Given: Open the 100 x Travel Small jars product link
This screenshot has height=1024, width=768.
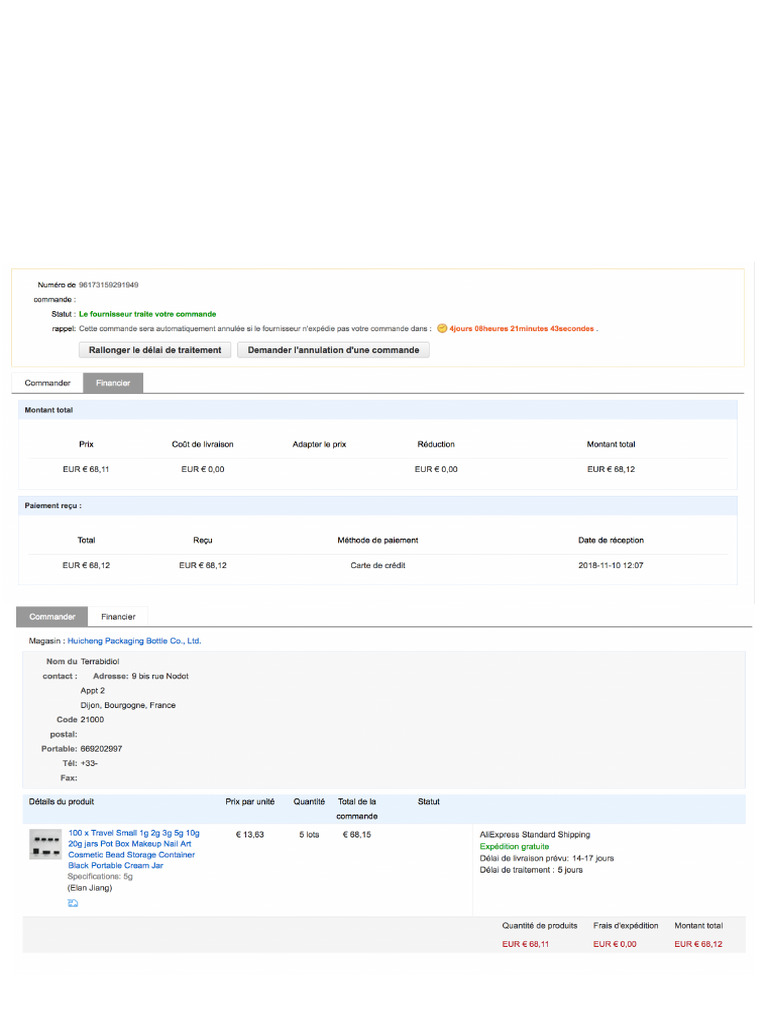Looking at the screenshot, I should [134, 849].
